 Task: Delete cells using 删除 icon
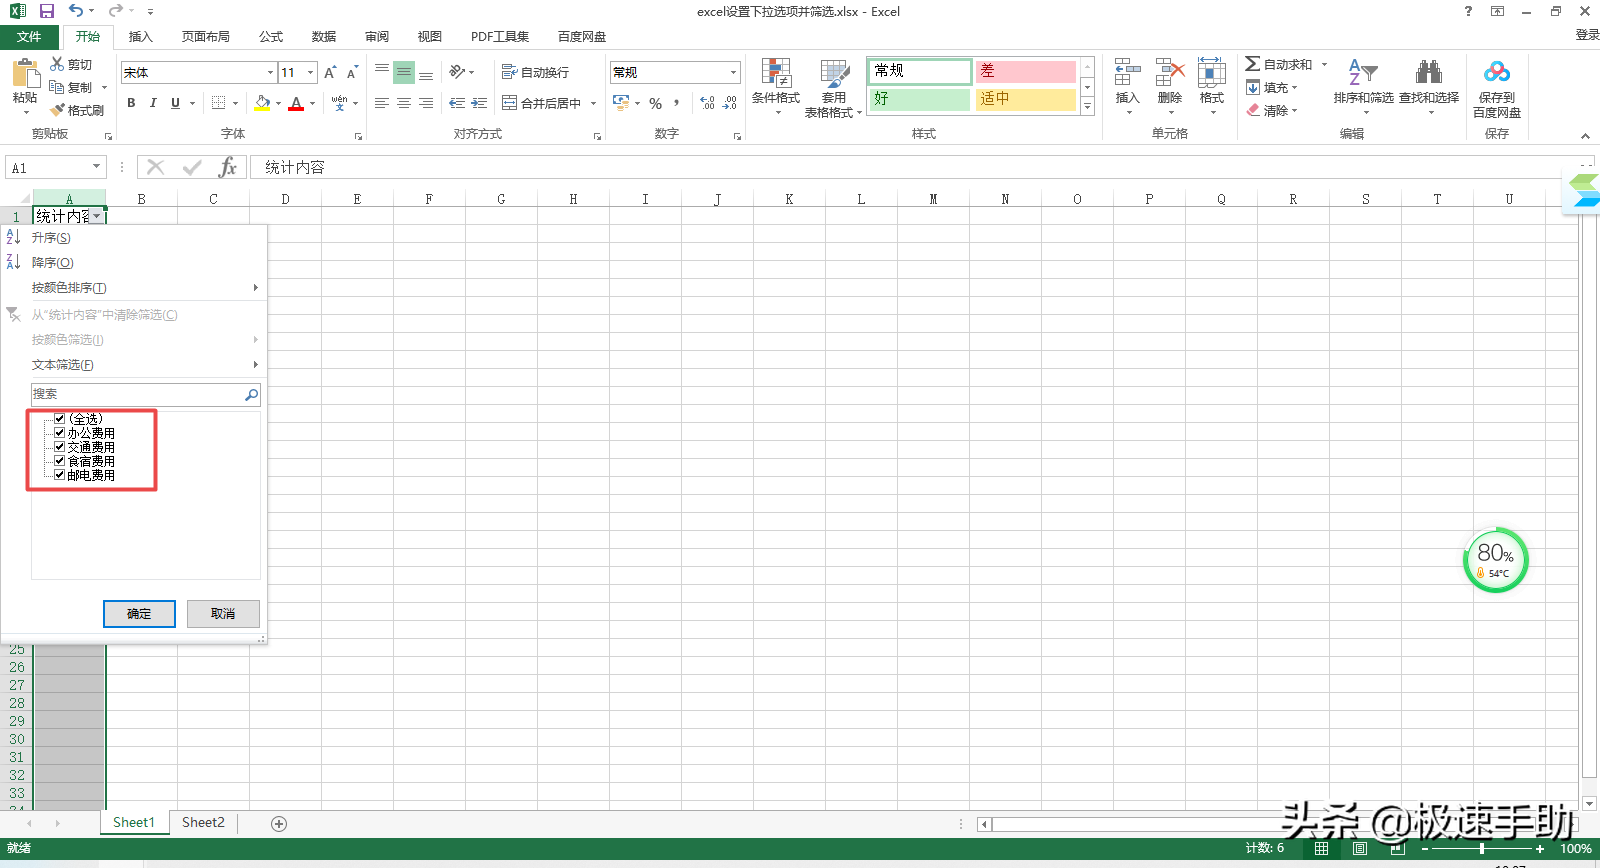[1169, 87]
